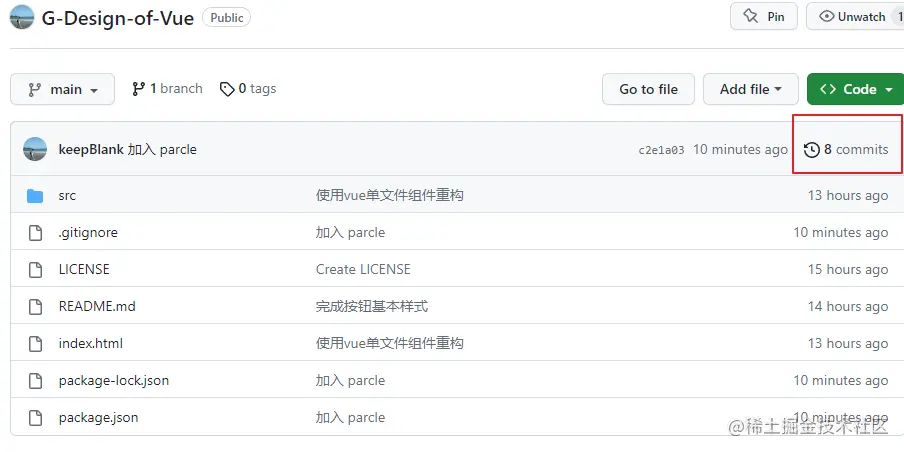This screenshot has height=452, width=904.
Task: Click the src folder icon
Action: 35,196
